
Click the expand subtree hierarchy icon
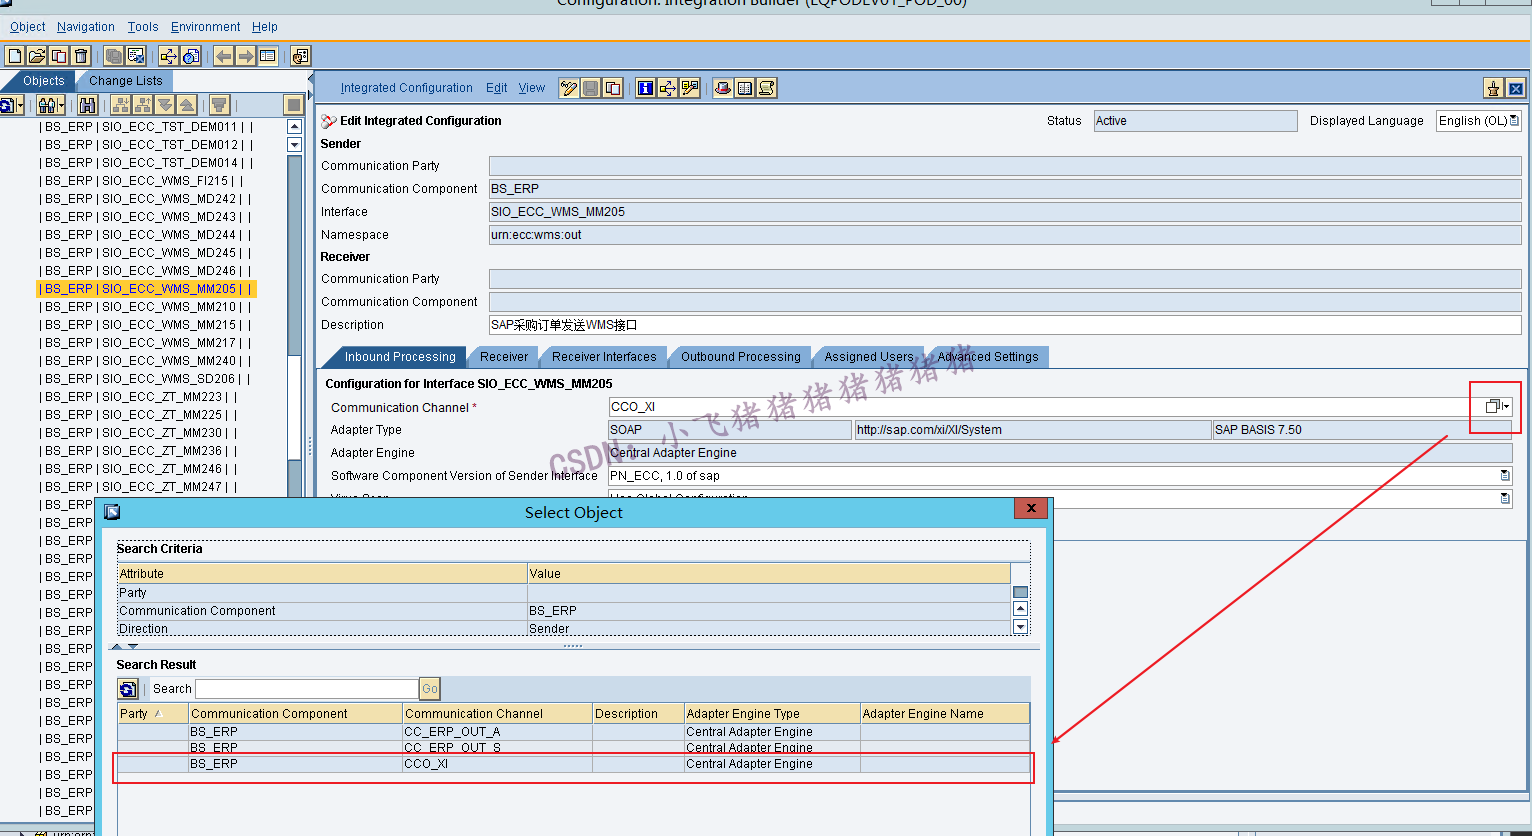[x=121, y=105]
